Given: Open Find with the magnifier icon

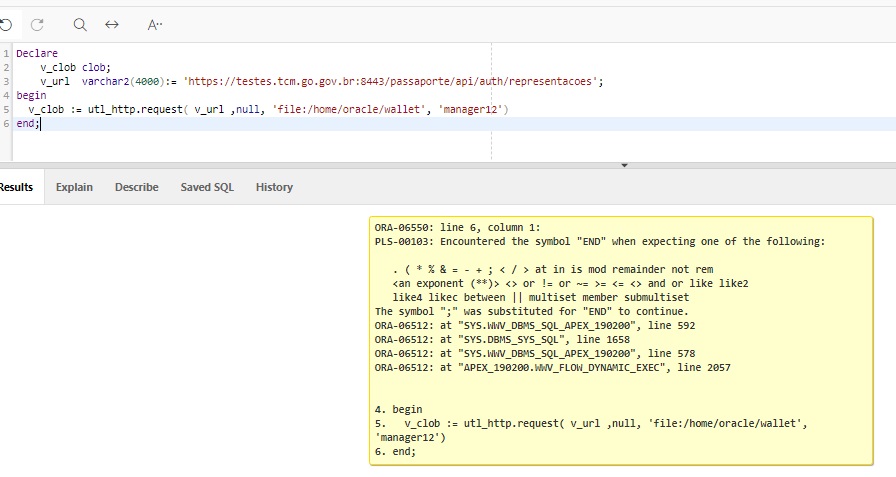Looking at the screenshot, I should pos(80,24).
